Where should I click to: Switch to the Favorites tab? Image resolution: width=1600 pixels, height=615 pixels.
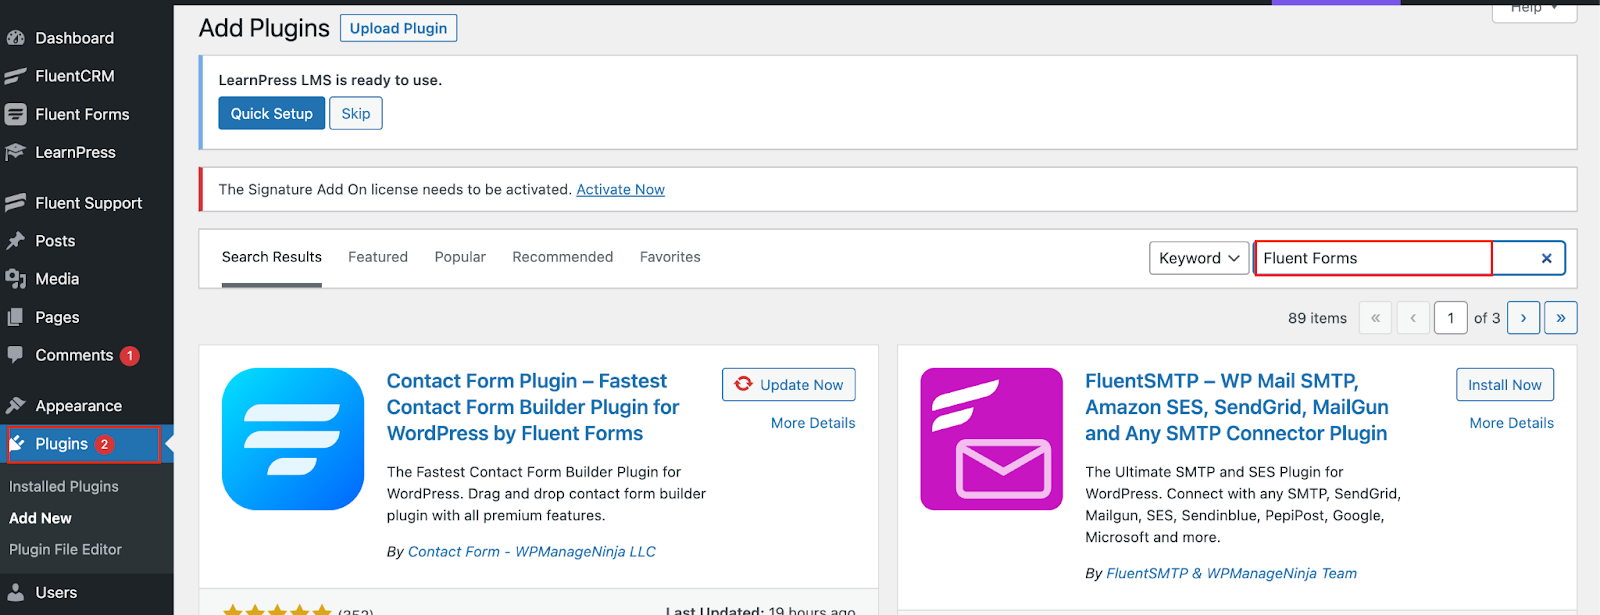pyautogui.click(x=670, y=257)
